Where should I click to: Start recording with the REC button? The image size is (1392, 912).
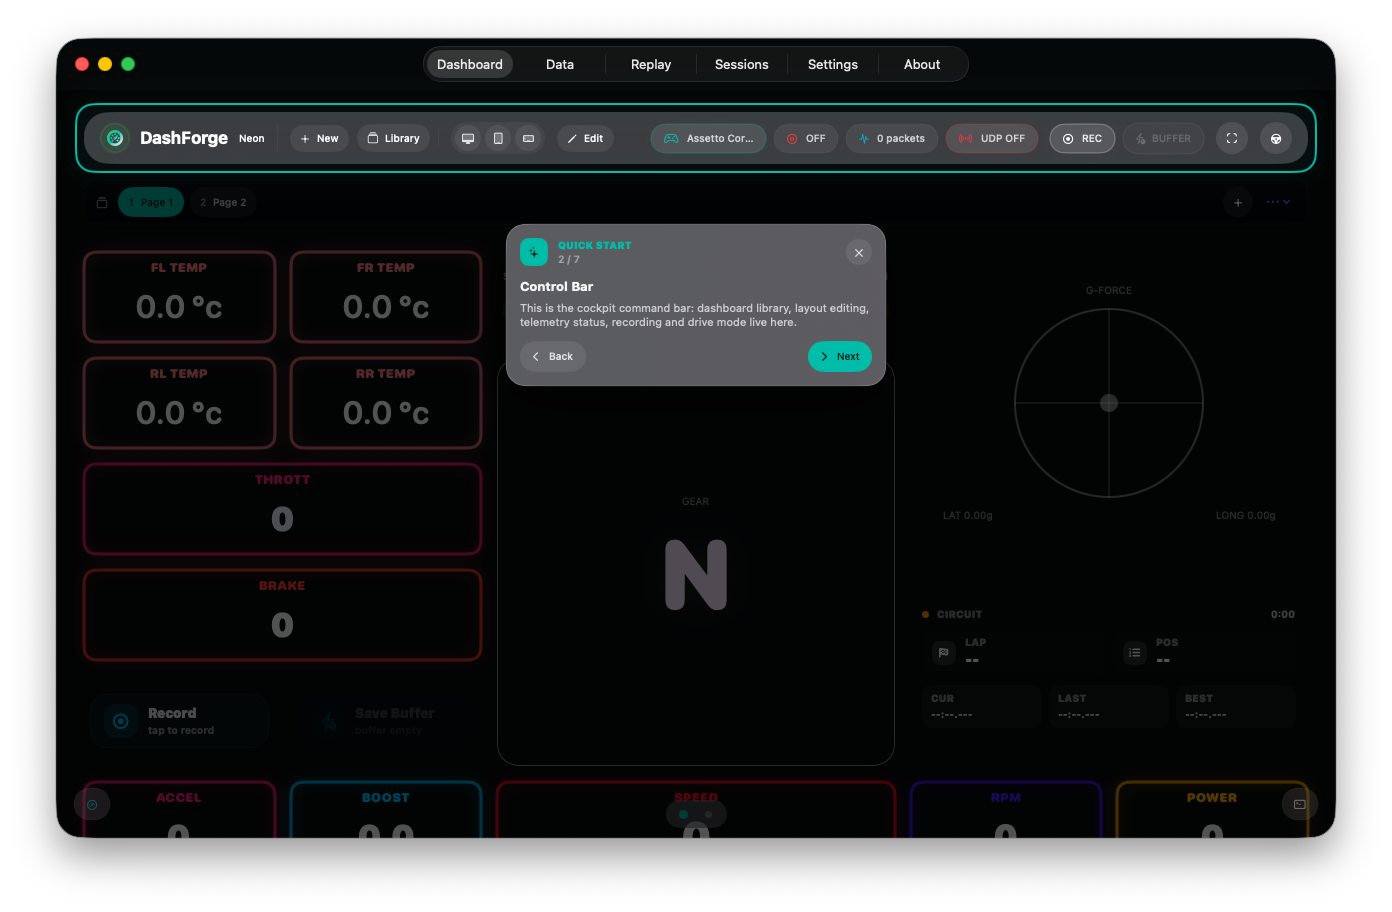tap(1082, 138)
